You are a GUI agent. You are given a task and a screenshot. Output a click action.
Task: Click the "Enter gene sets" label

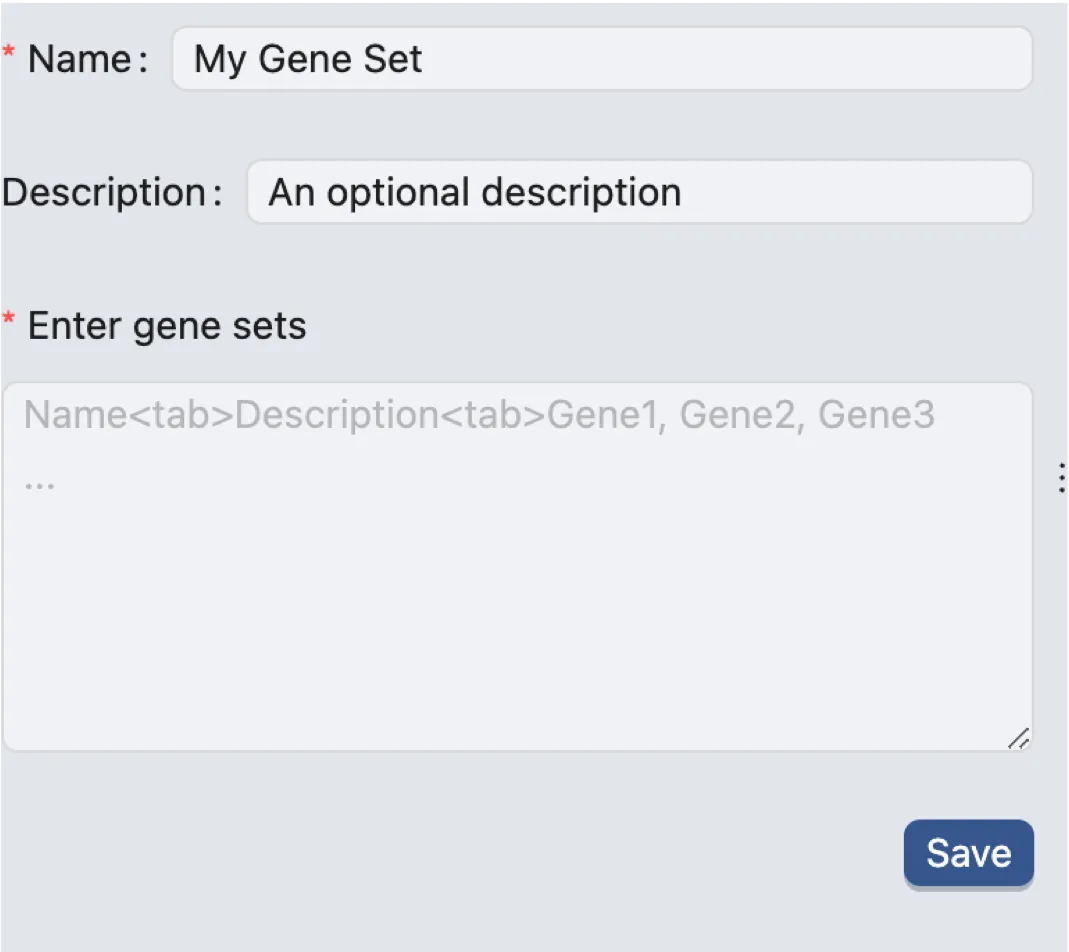167,326
